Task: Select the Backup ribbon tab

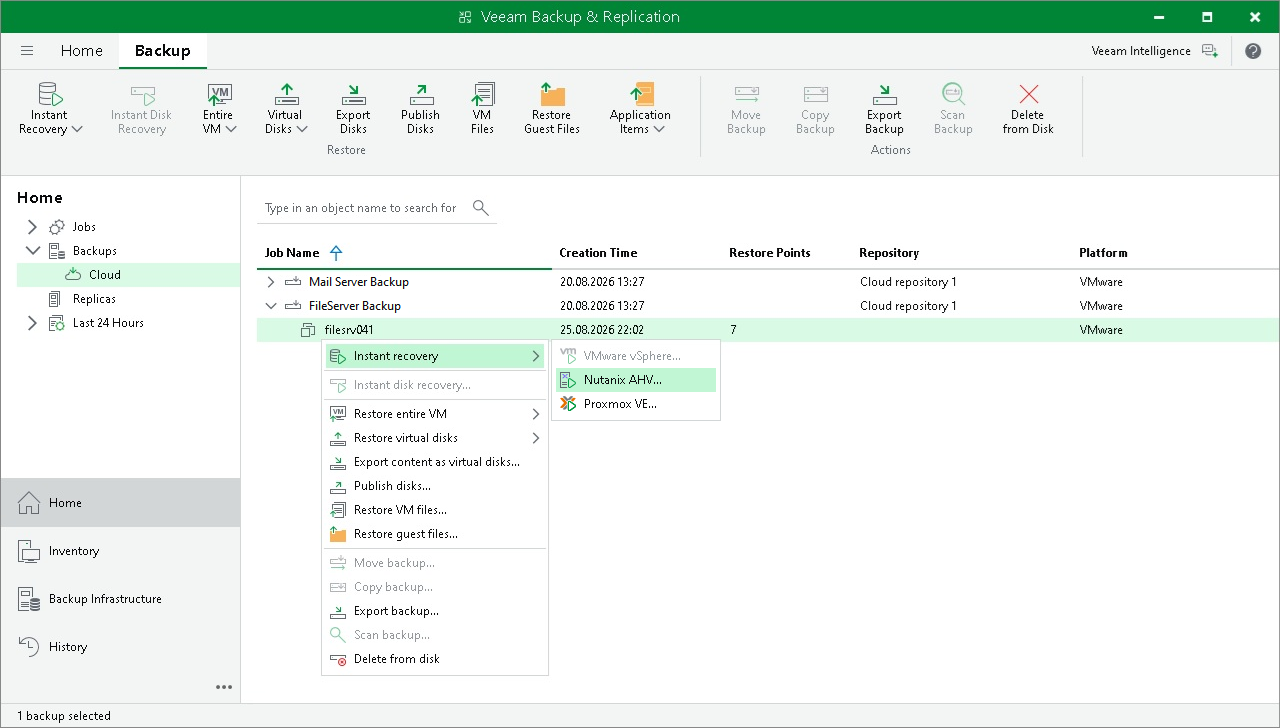Action: [163, 51]
